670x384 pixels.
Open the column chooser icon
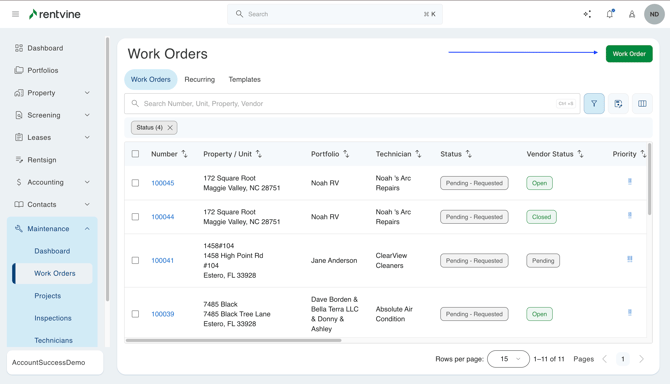click(642, 103)
